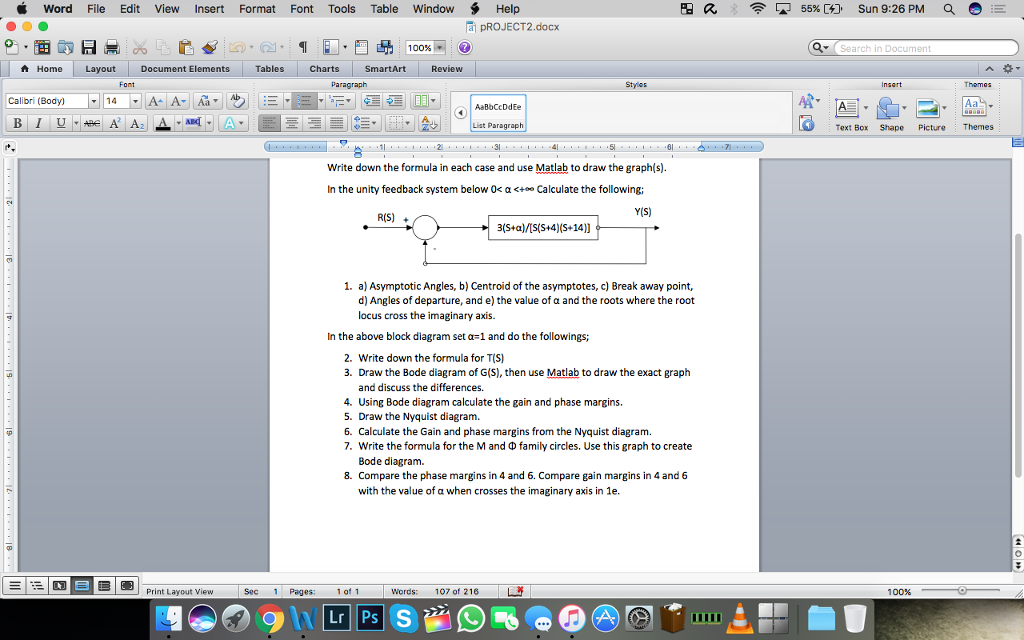Click the Save document icon

89,48
